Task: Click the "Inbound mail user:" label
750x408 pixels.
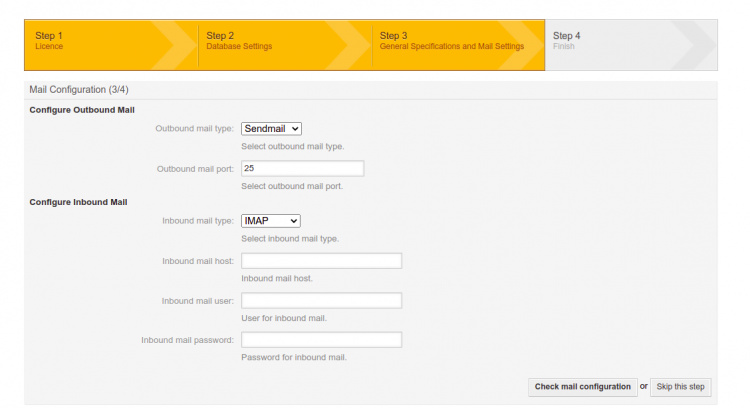Action: [x=197, y=301]
